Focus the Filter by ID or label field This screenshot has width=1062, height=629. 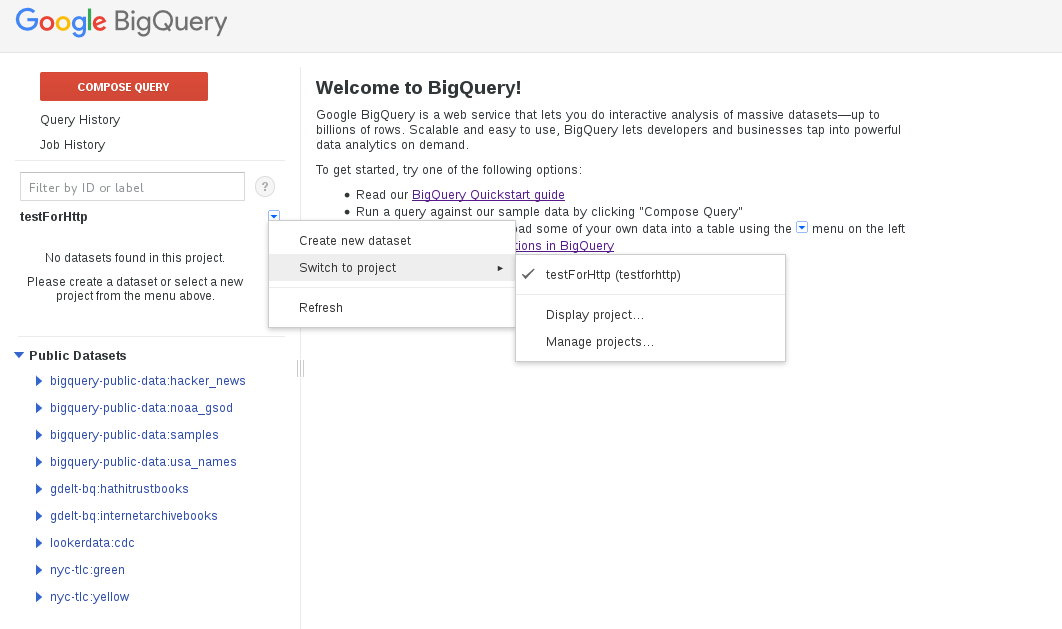[x=133, y=187]
